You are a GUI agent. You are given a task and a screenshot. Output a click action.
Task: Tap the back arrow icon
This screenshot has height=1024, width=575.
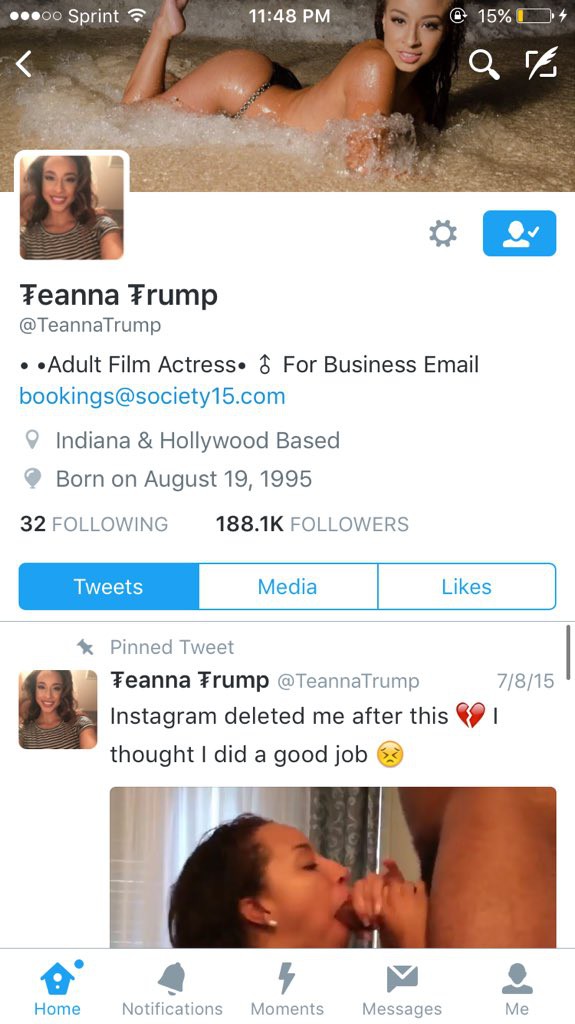click(x=24, y=64)
